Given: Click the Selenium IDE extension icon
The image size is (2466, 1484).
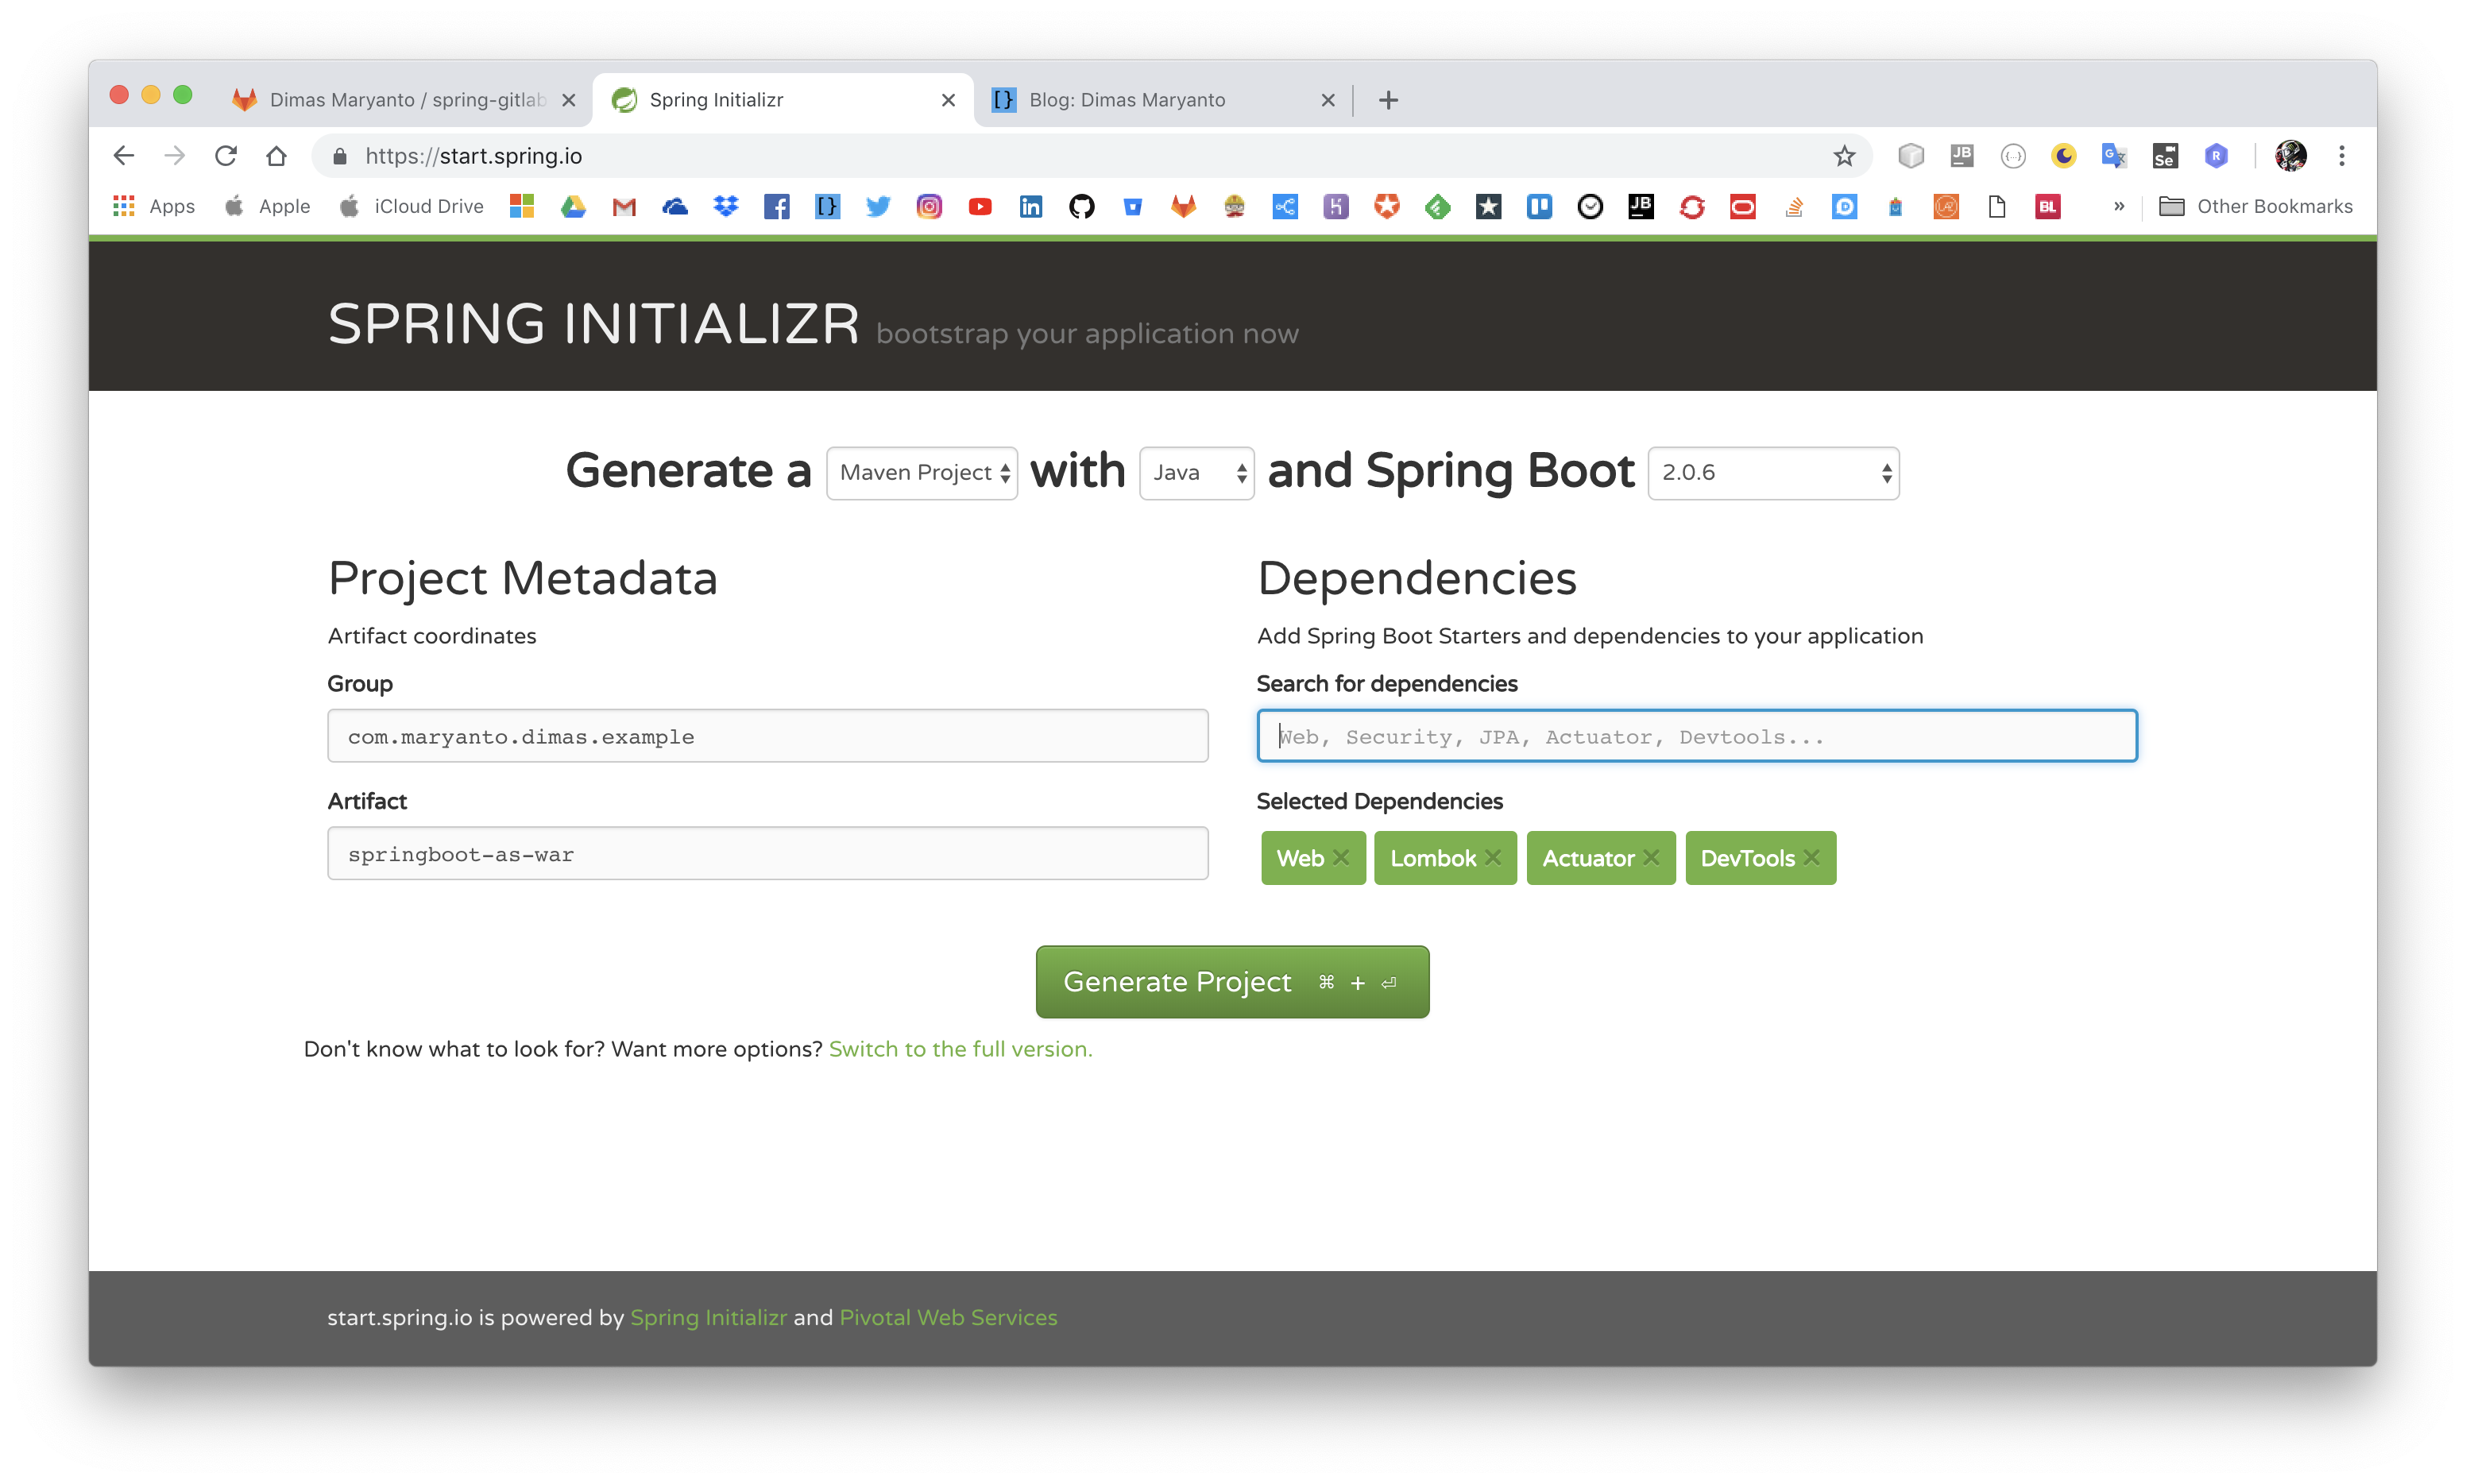Looking at the screenshot, I should pyautogui.click(x=2165, y=156).
